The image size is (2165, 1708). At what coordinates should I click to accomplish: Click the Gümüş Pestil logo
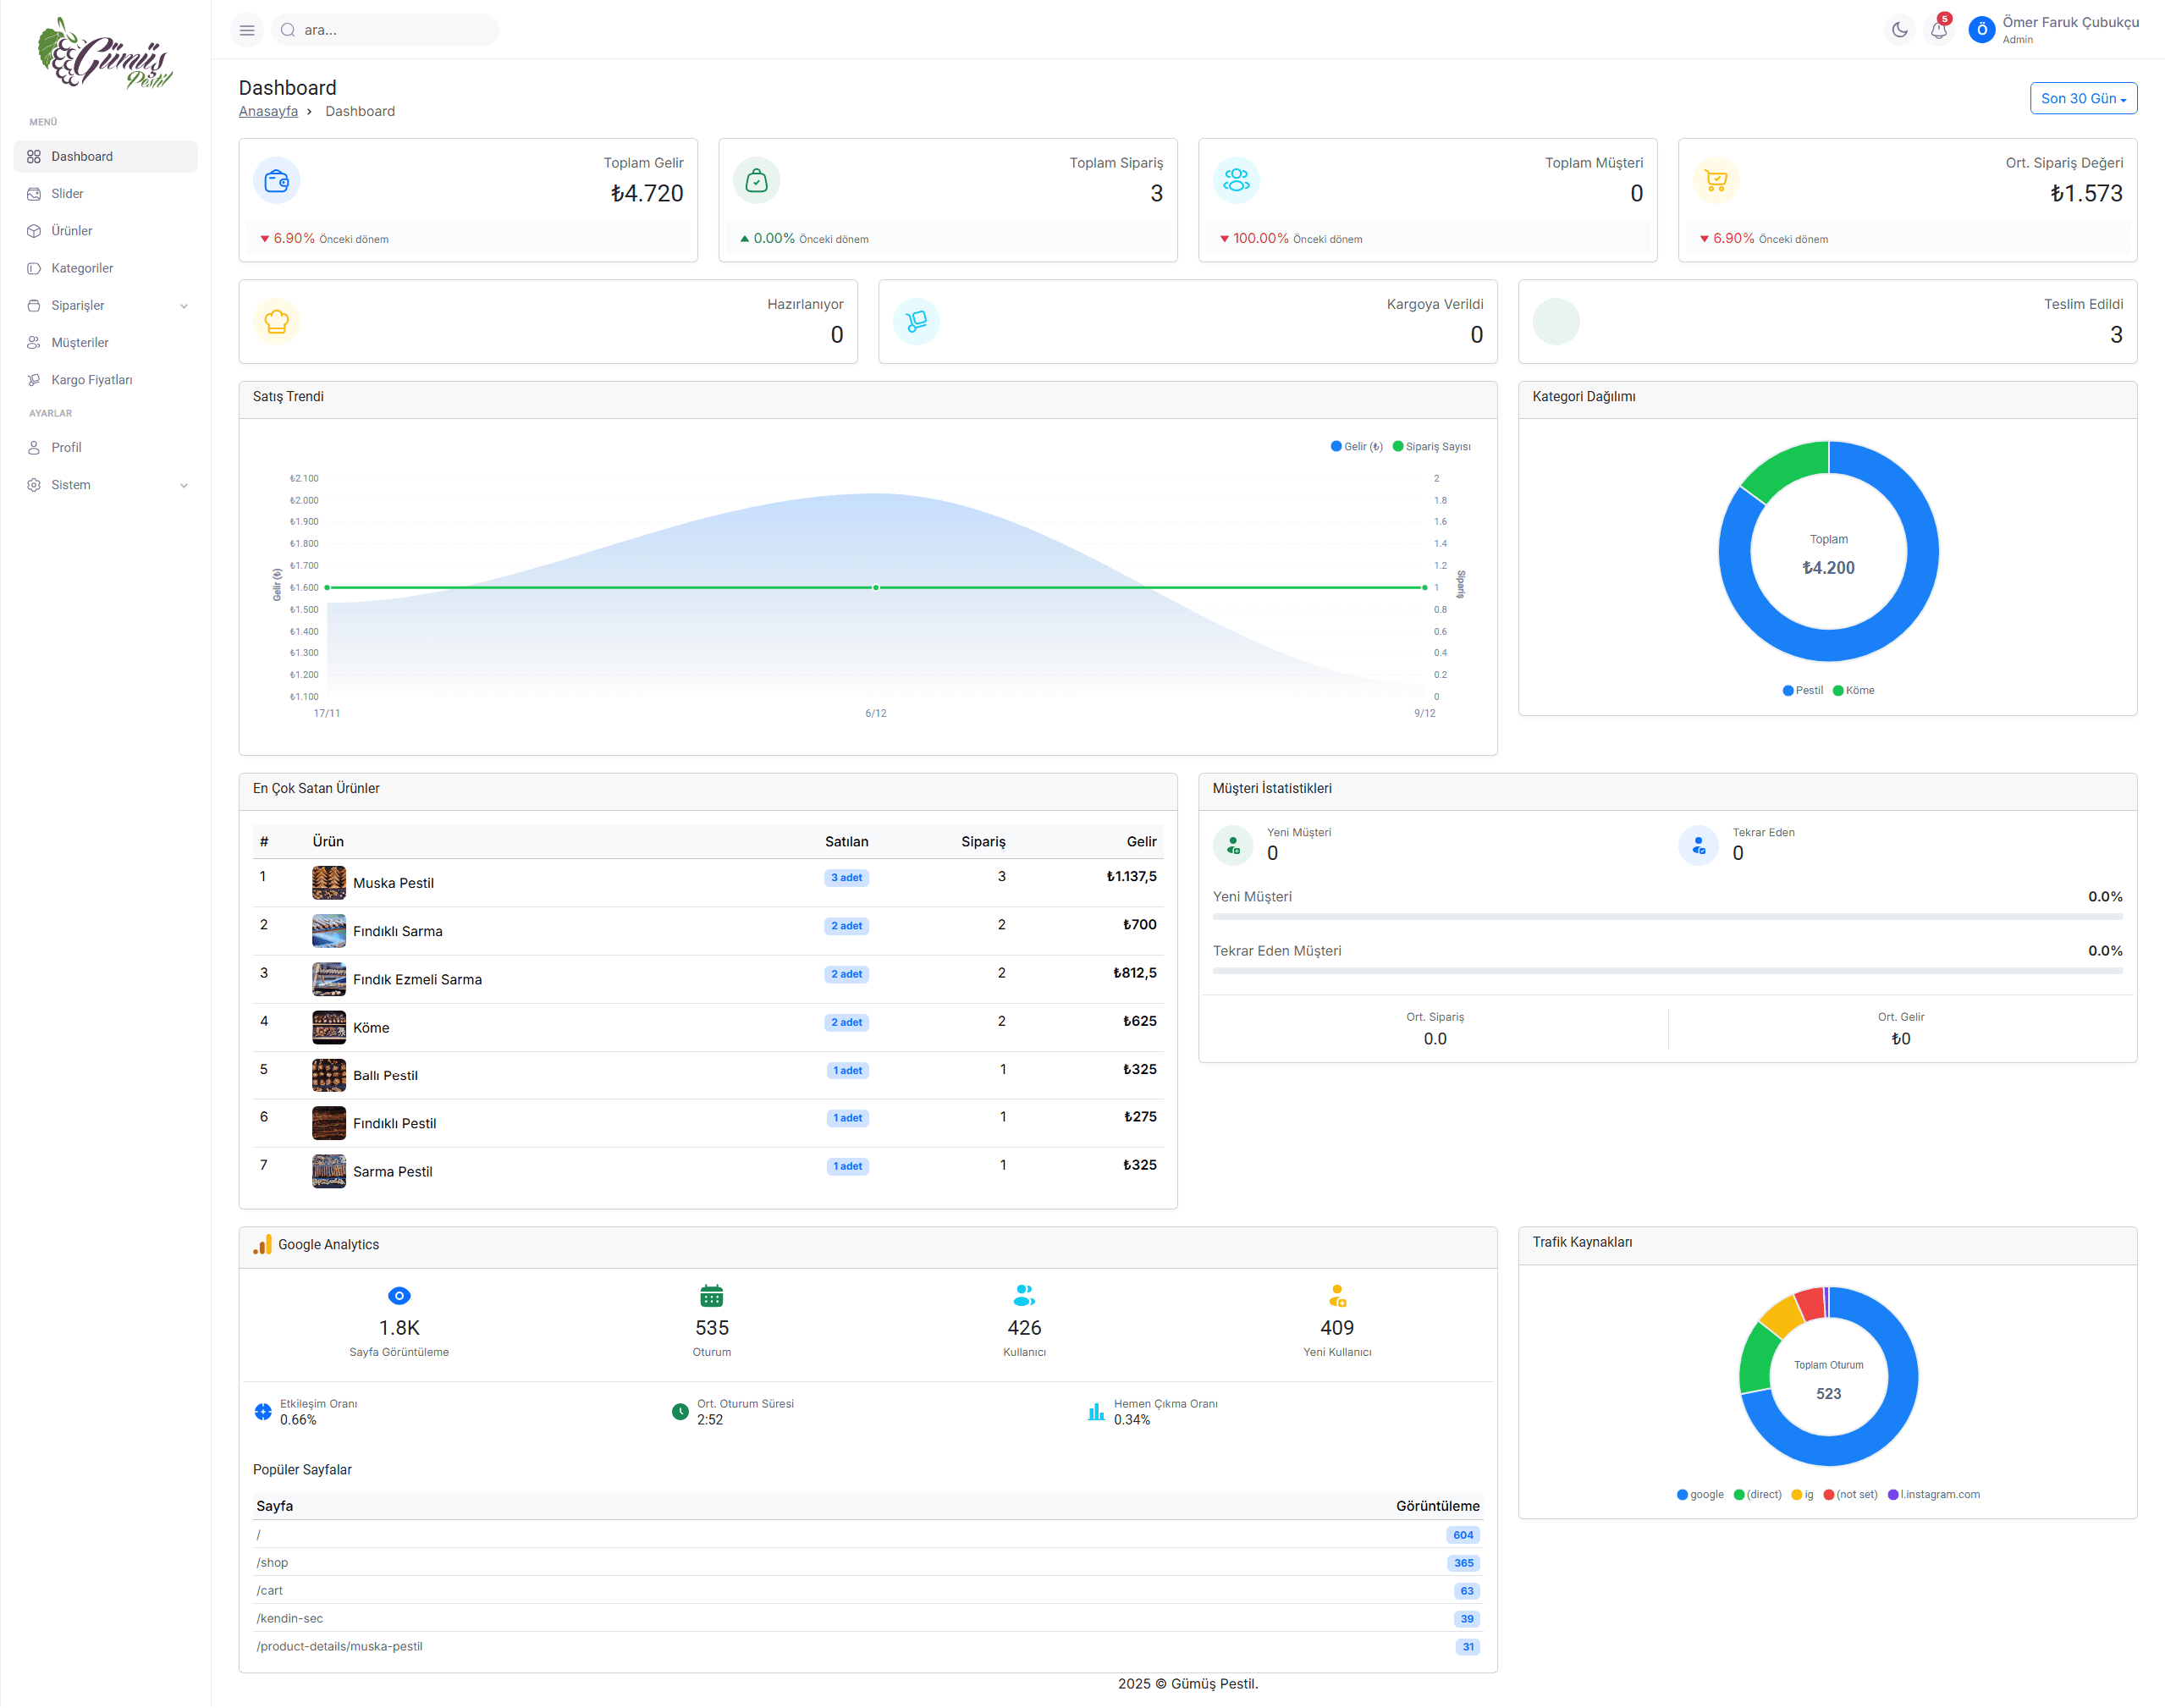point(105,54)
